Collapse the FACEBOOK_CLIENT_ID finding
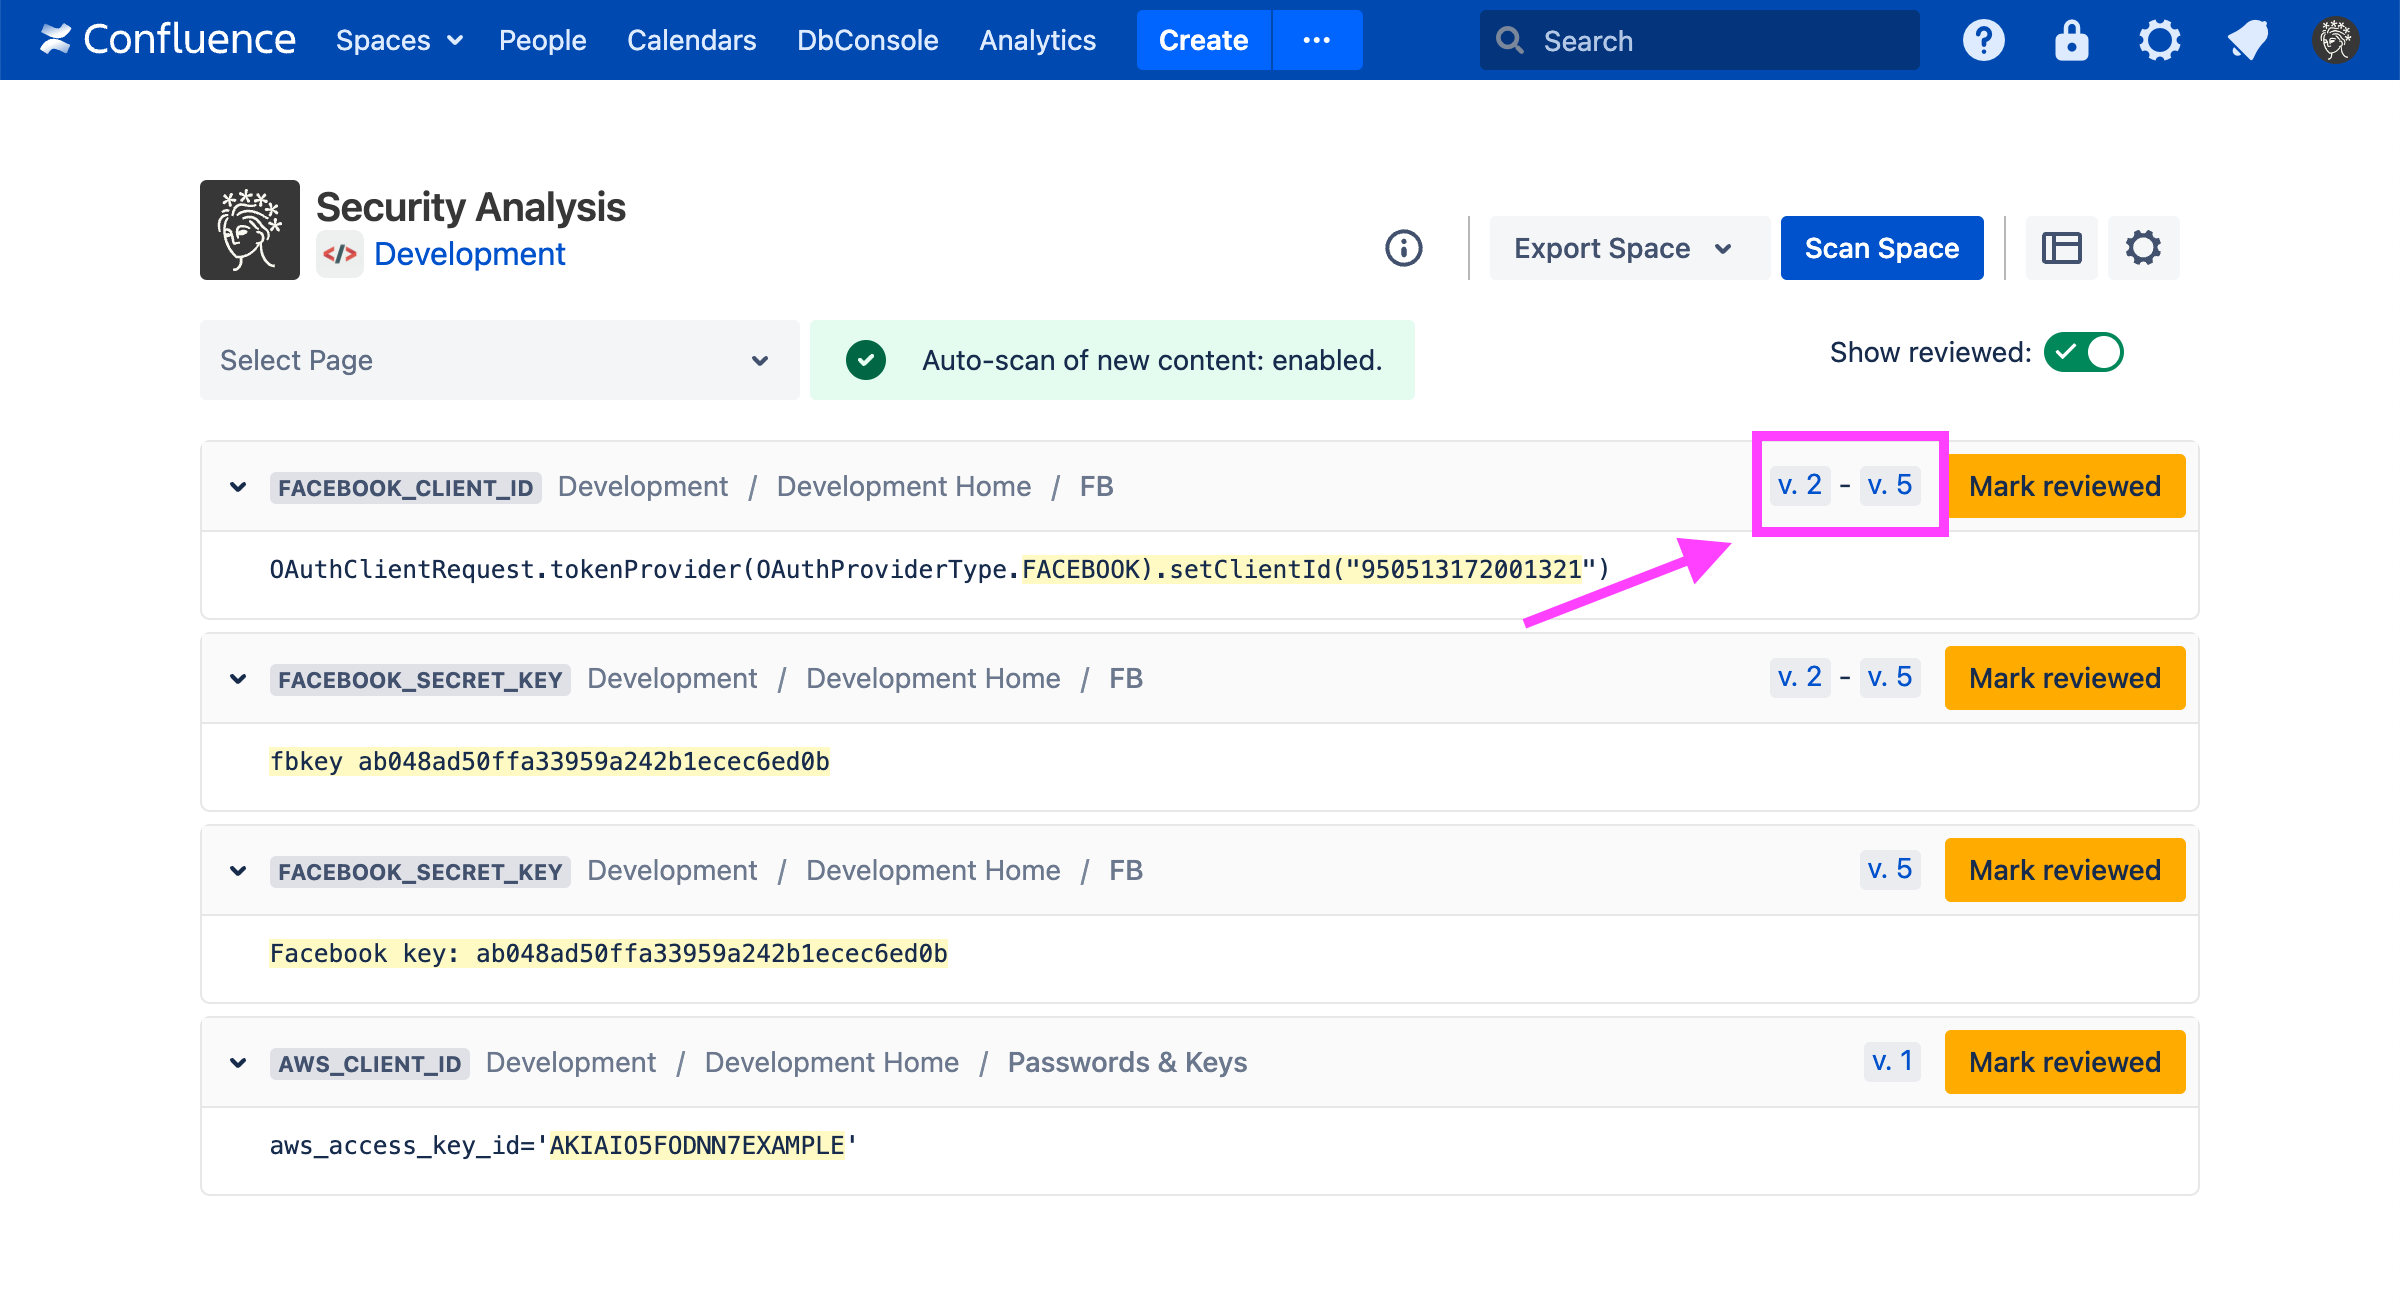 (x=238, y=487)
